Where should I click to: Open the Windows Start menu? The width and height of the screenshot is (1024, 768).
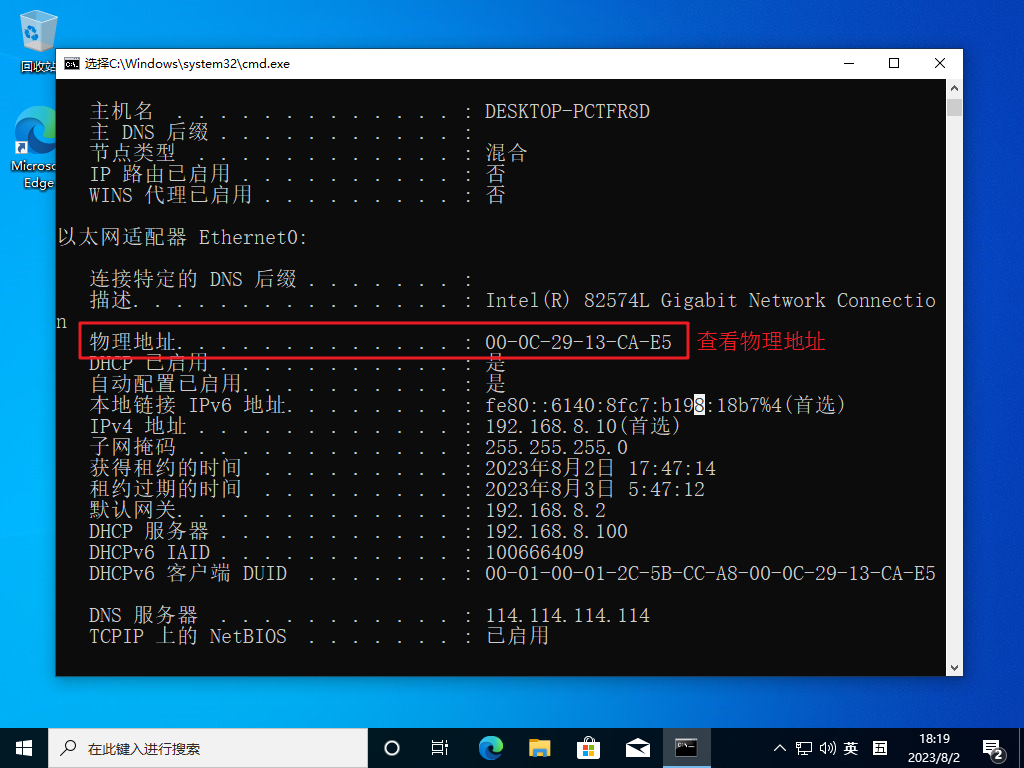(x=24, y=748)
